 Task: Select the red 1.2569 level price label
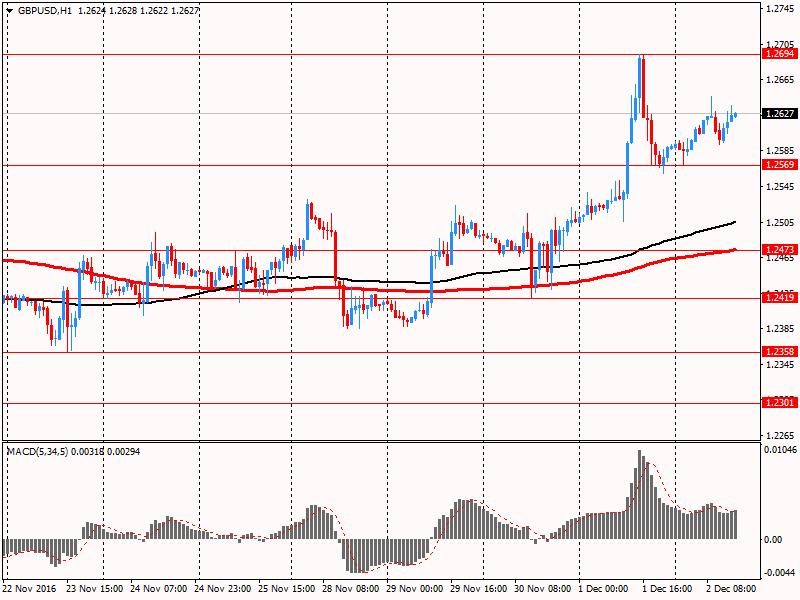pyautogui.click(x=779, y=164)
